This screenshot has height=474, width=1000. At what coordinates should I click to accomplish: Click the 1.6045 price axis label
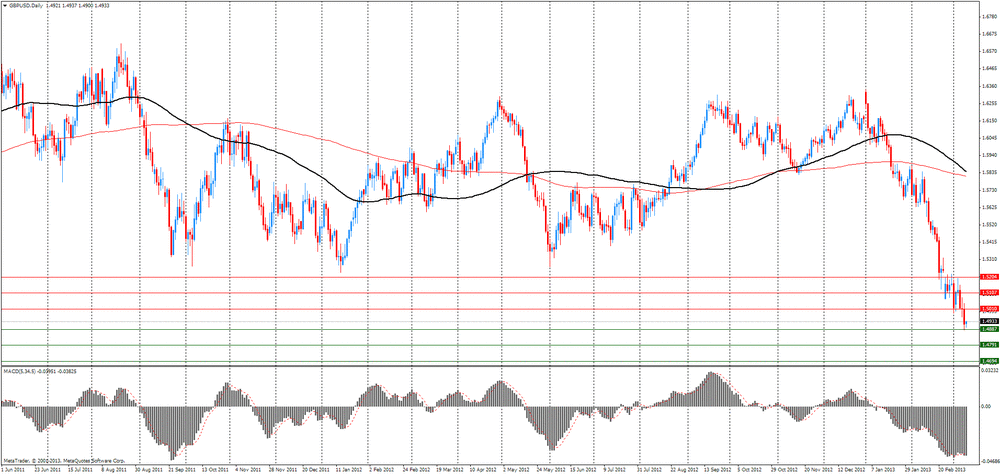click(990, 138)
